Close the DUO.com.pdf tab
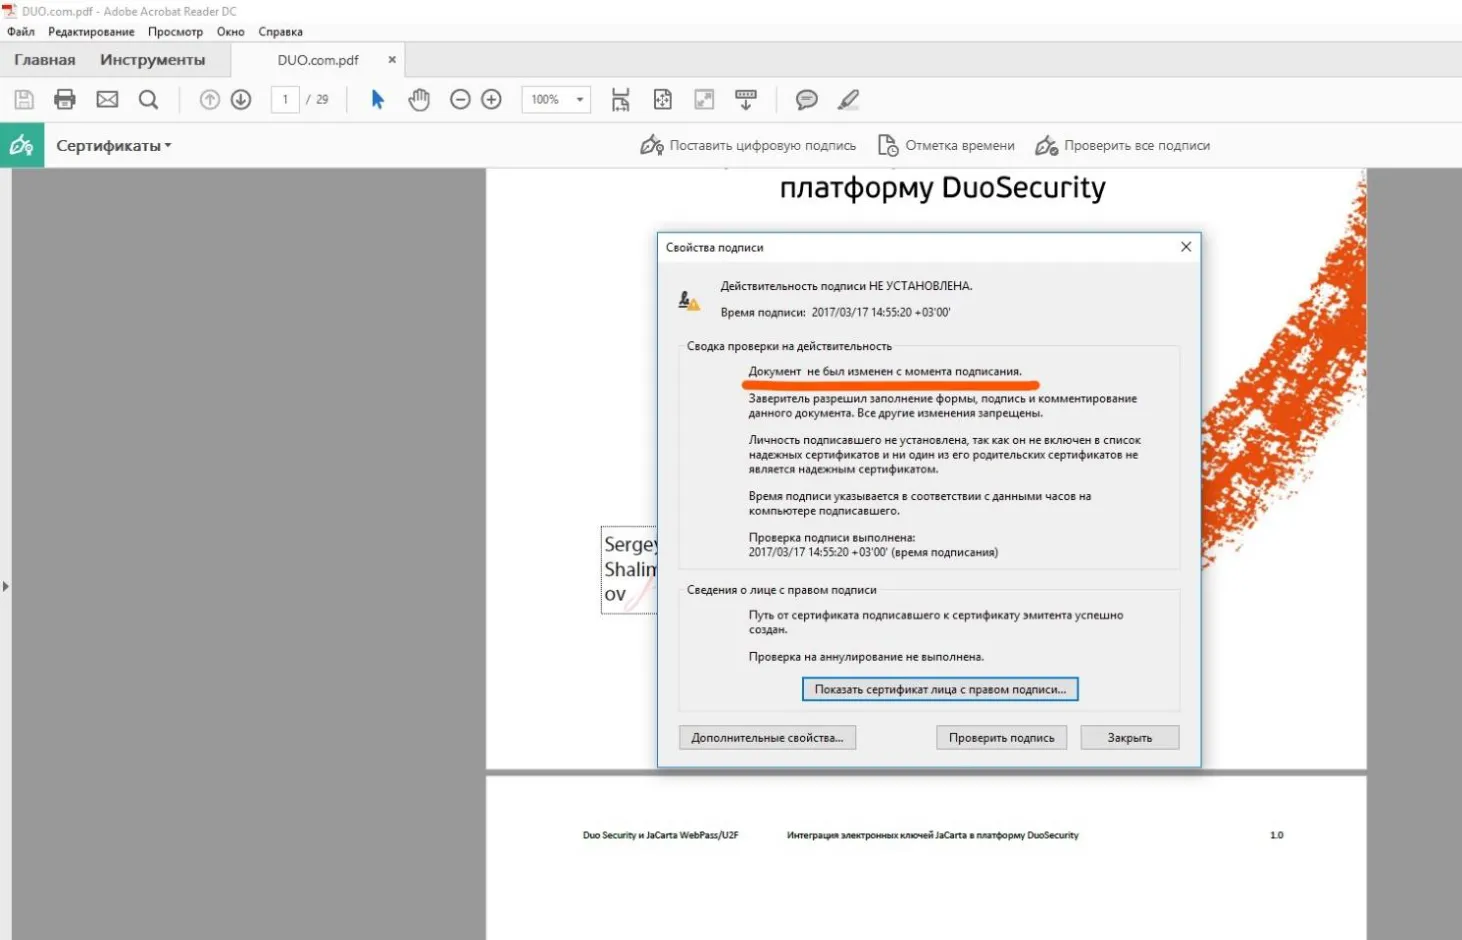The height and width of the screenshot is (940, 1462). point(392,60)
